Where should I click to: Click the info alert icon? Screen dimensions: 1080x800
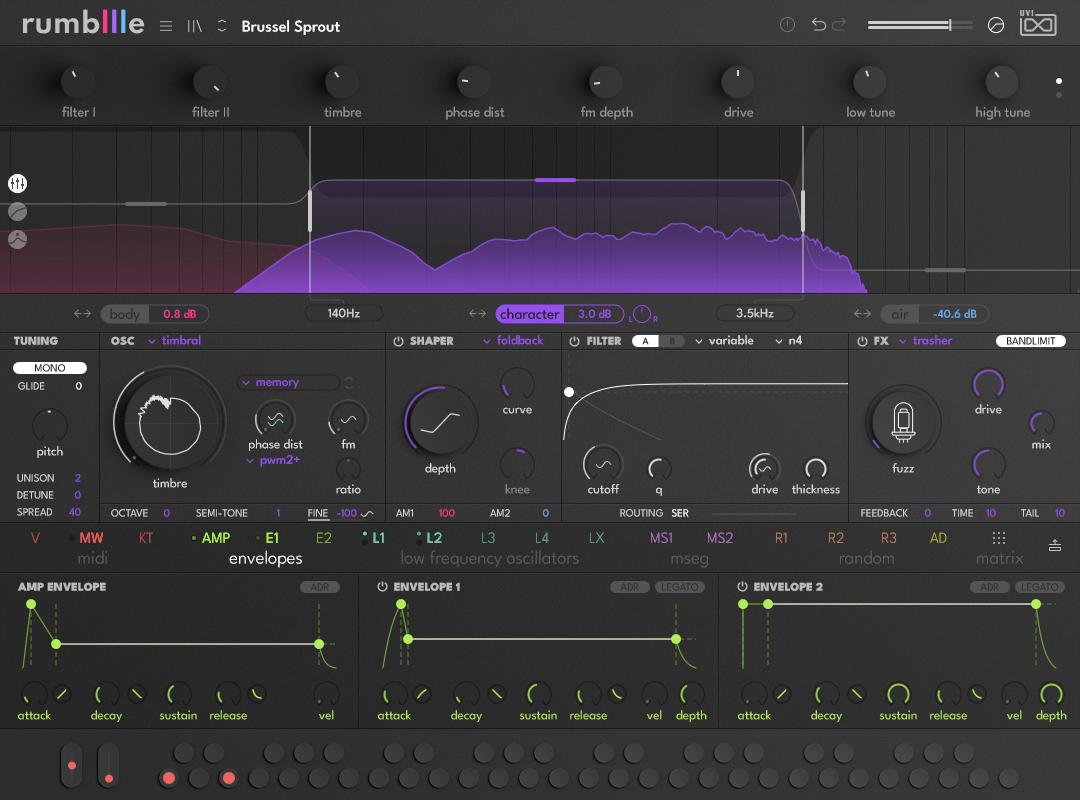pos(787,25)
